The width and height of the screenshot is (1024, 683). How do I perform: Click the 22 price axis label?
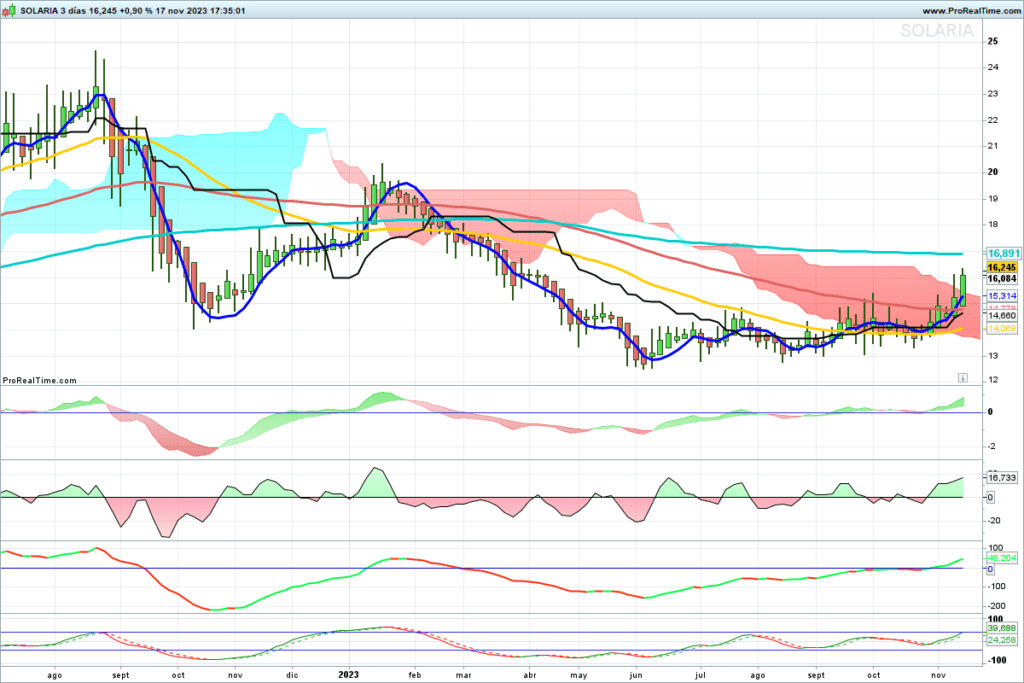pyautogui.click(x=993, y=120)
